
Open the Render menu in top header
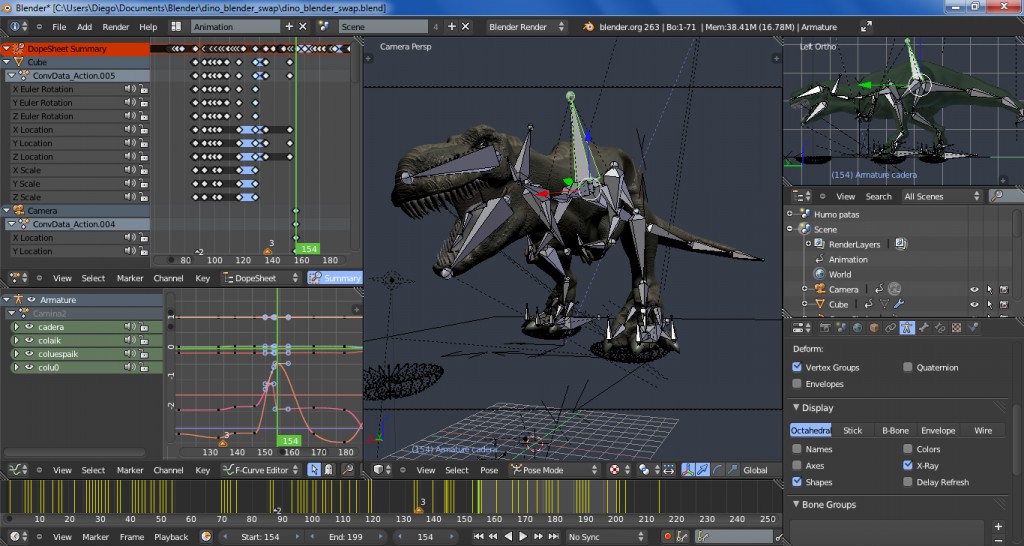pos(116,27)
